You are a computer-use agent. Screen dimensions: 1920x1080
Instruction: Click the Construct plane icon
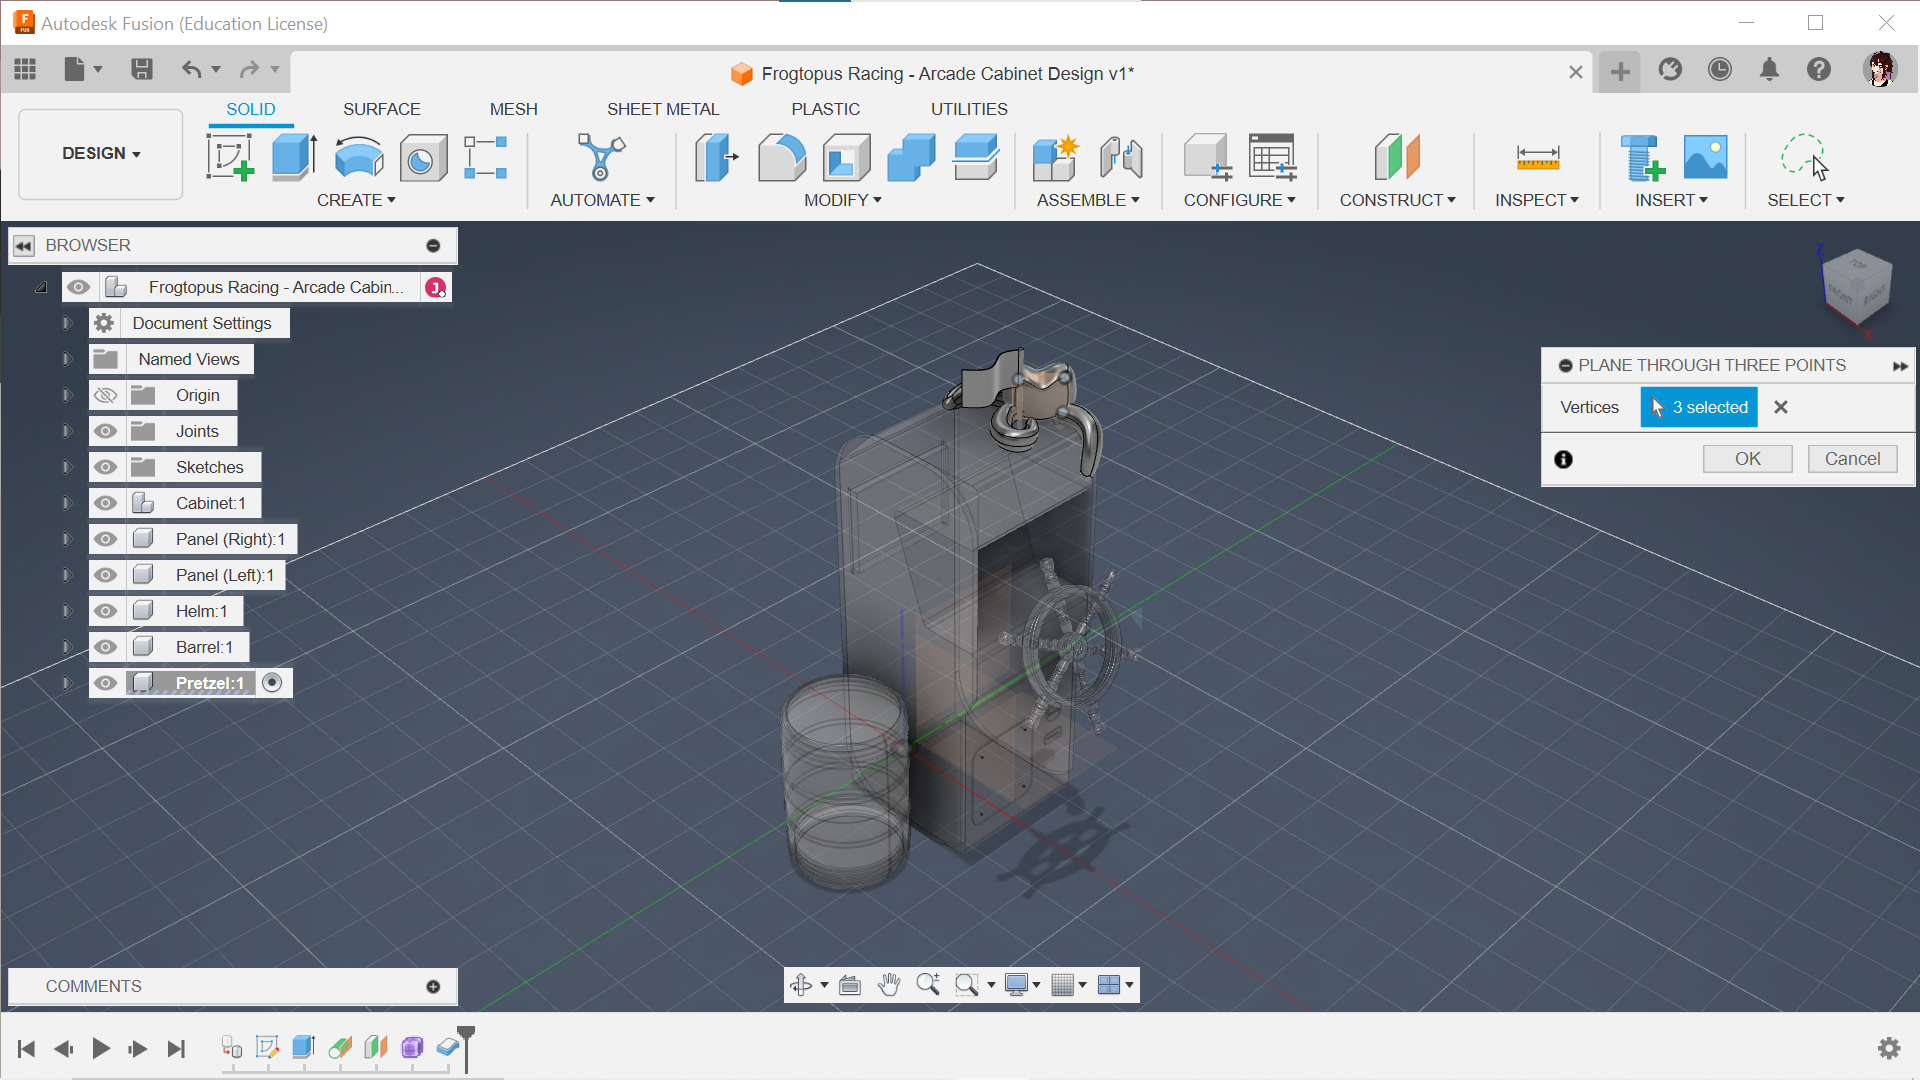pos(1397,157)
